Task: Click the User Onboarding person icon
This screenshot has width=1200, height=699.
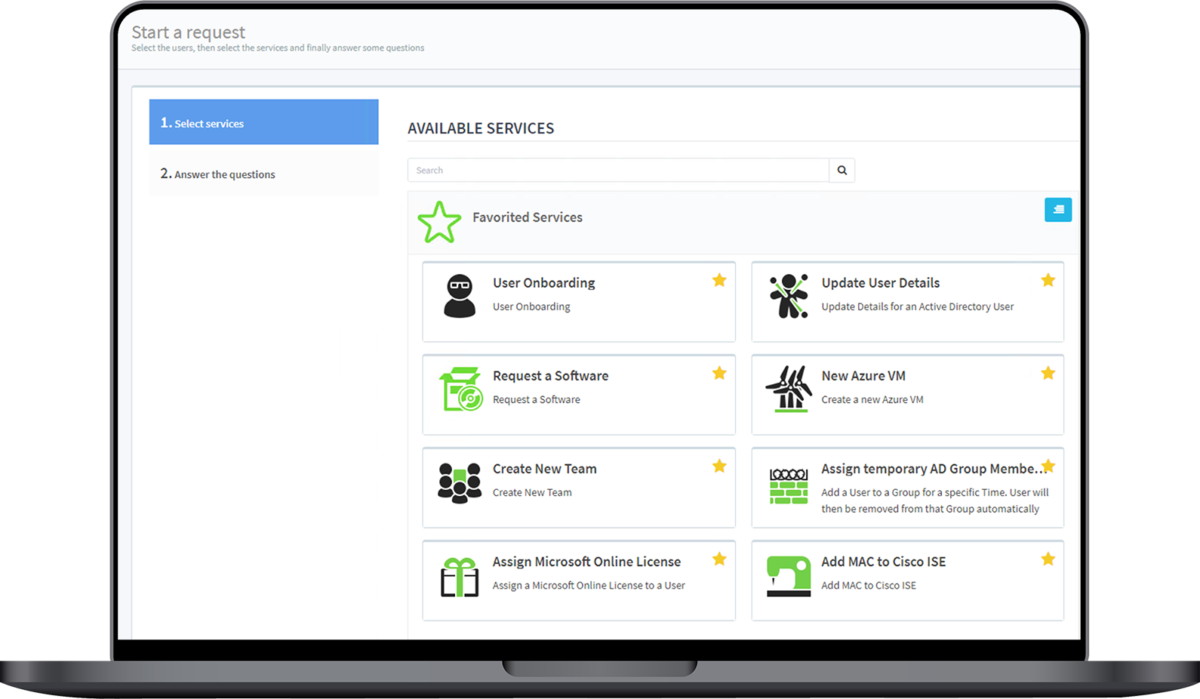Action: point(459,295)
